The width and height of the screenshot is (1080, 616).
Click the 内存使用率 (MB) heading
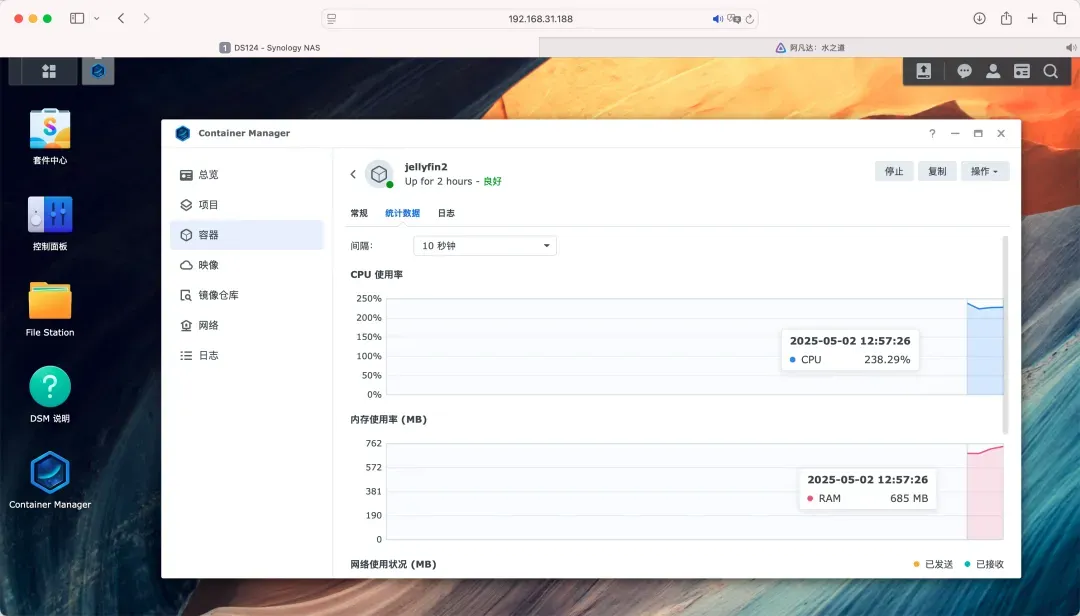(388, 419)
